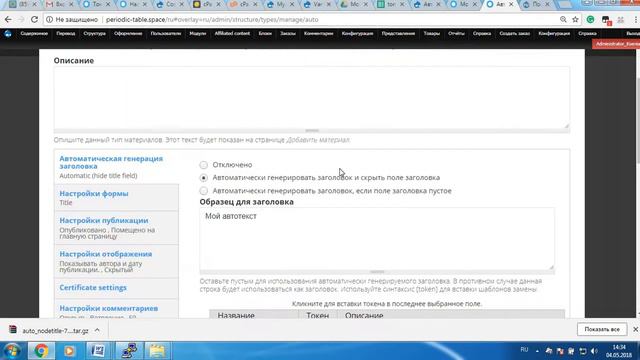This screenshot has height=360, width=640.
Task: Open 'Комментарии' in the admin menu
Action: (x=318, y=33)
